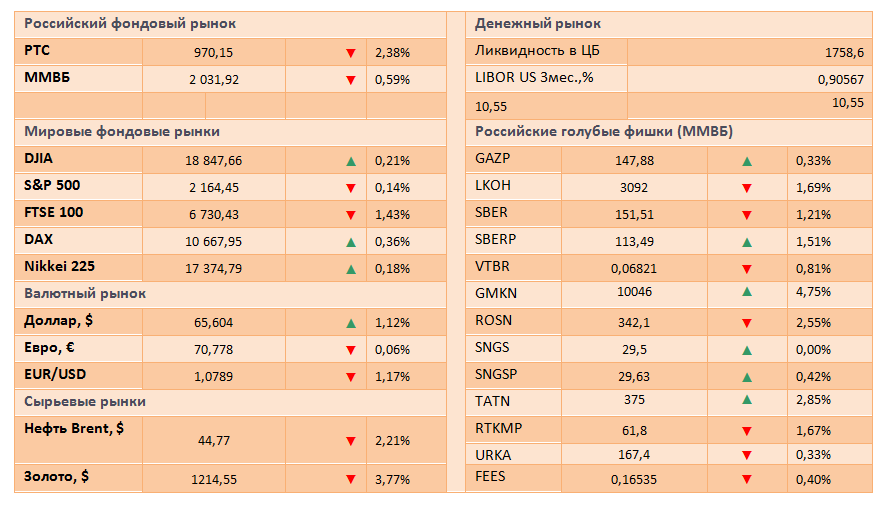
Task: Click the ММВБ index value 2 031,92
Action: [x=214, y=80]
